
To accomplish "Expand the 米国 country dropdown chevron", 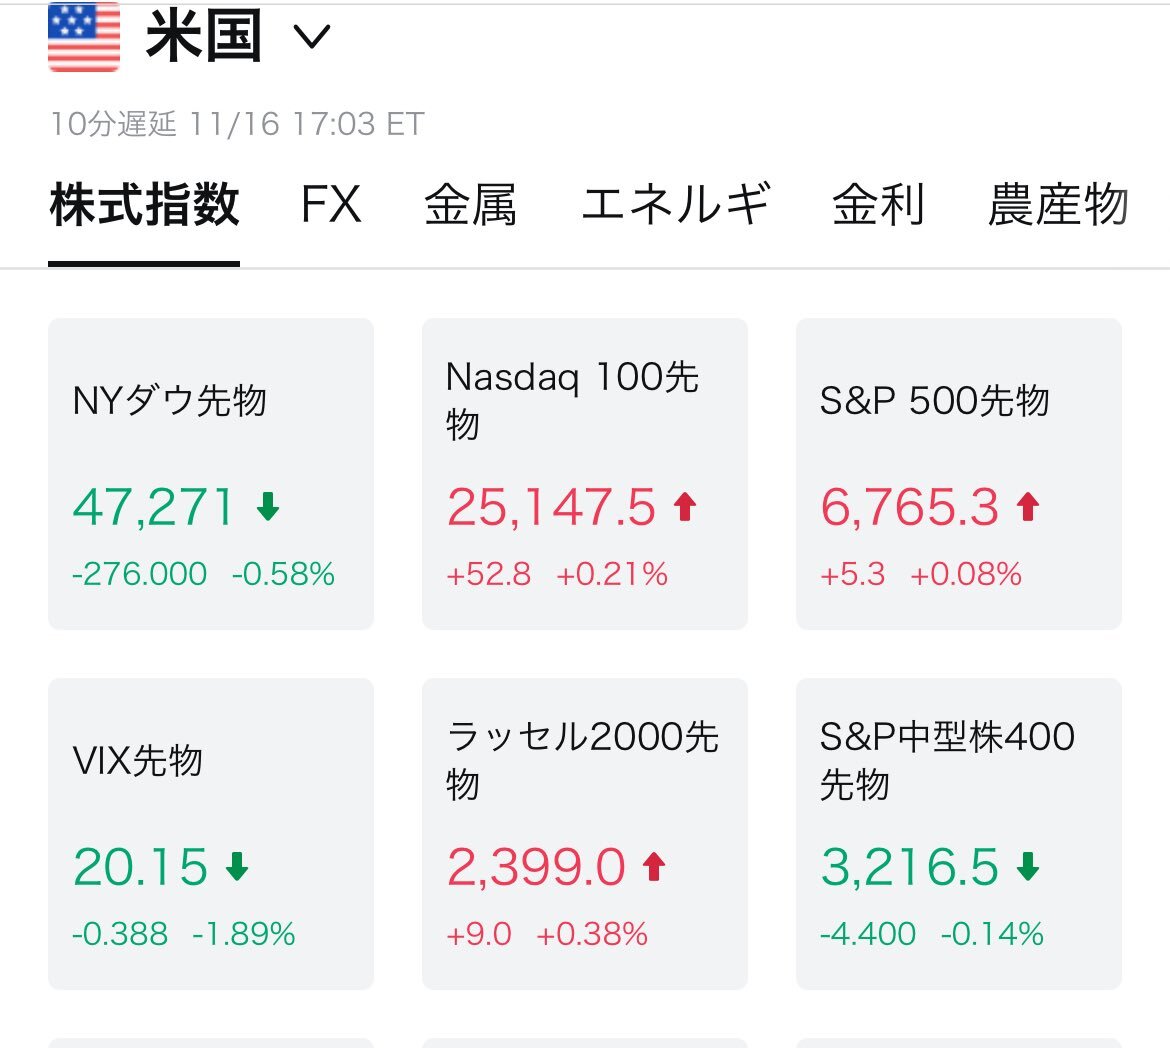I will click(x=312, y=38).
